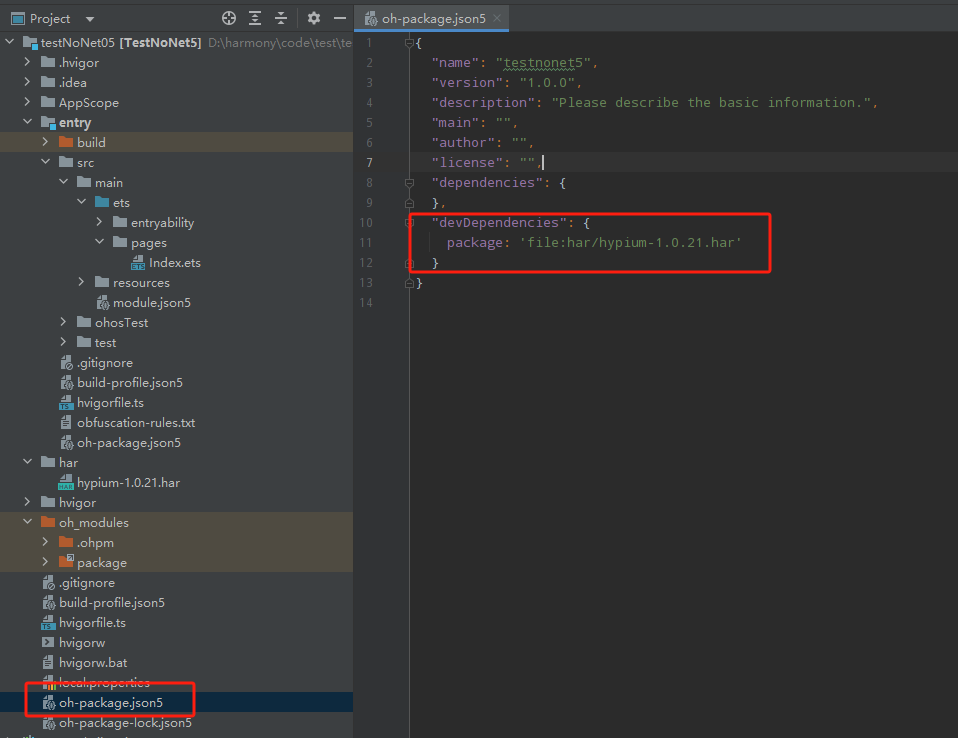The height and width of the screenshot is (738, 958).
Task: Hide the Project panel with minus icon
Action: (340, 18)
